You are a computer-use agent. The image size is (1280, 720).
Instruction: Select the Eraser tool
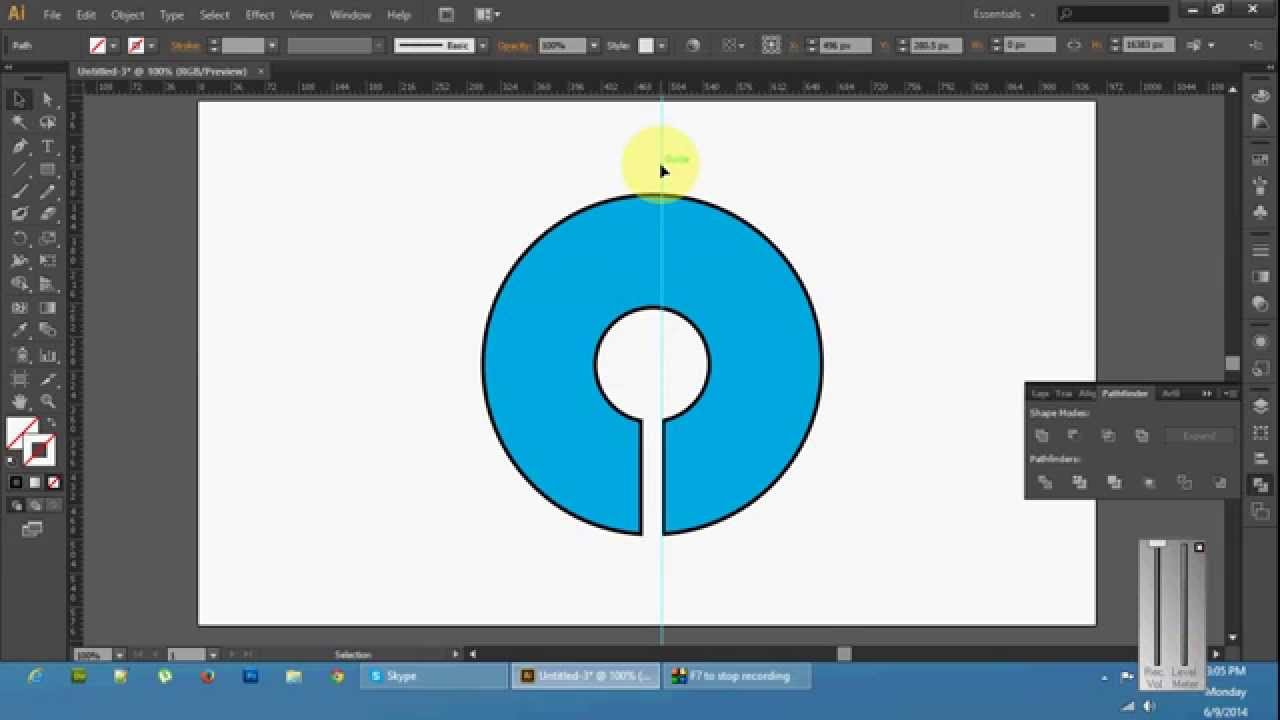(47, 214)
